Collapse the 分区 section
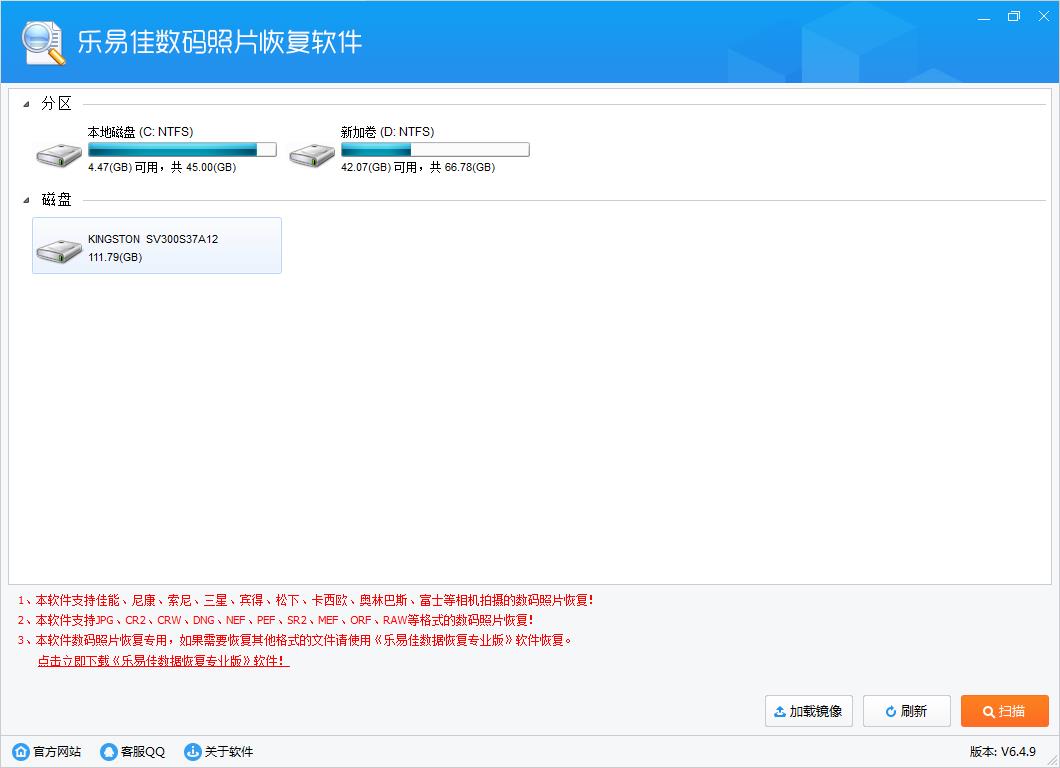 27,103
